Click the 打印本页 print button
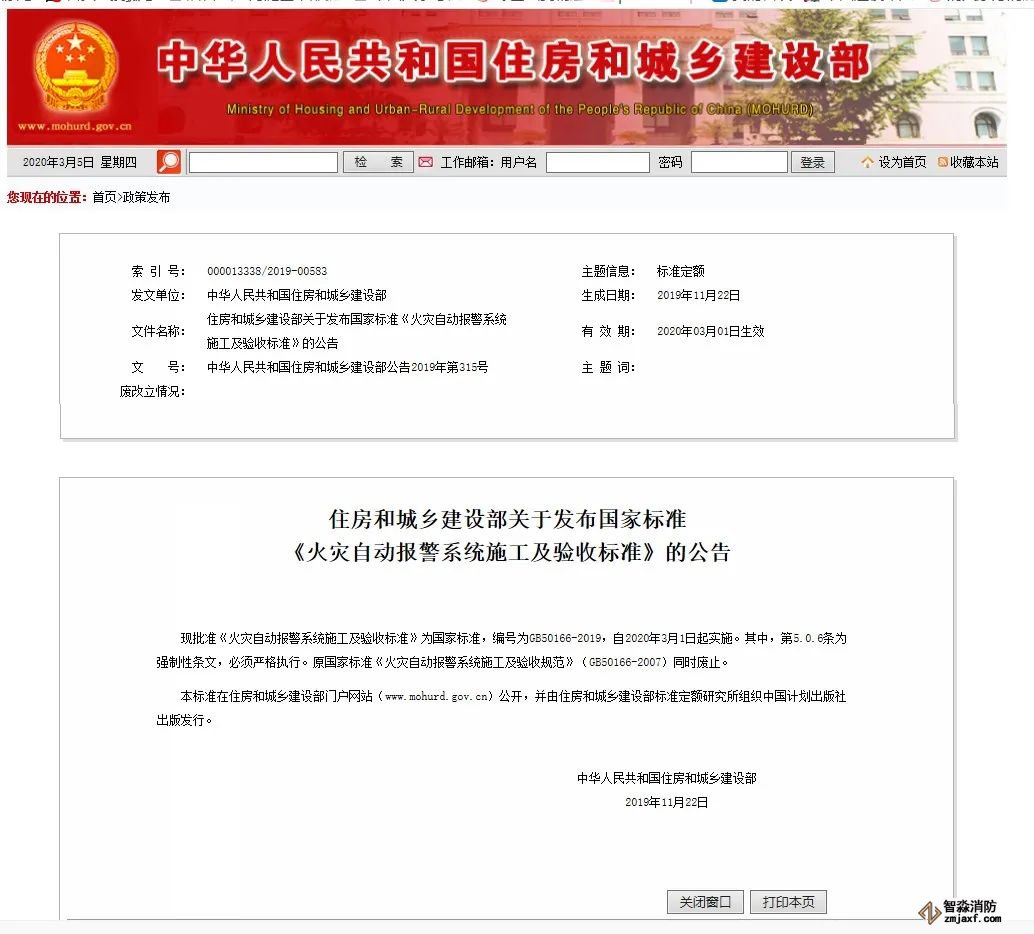1034x934 pixels. [788, 902]
